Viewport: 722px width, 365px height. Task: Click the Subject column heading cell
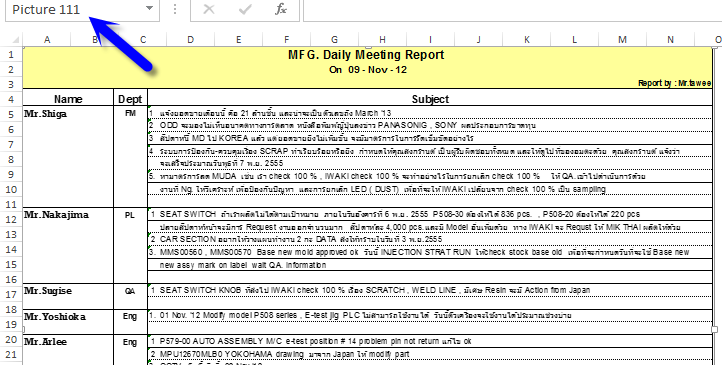(430, 99)
